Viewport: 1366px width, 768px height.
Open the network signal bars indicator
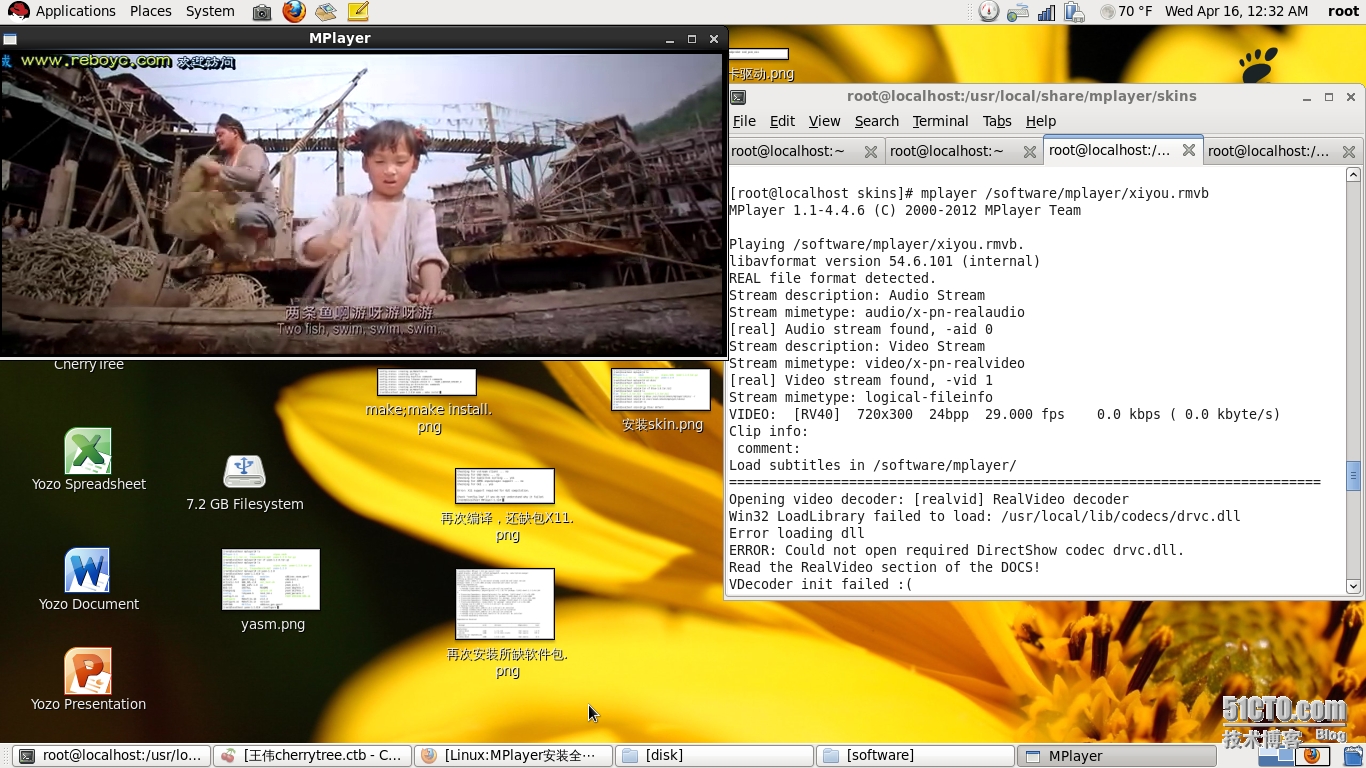coord(1046,12)
